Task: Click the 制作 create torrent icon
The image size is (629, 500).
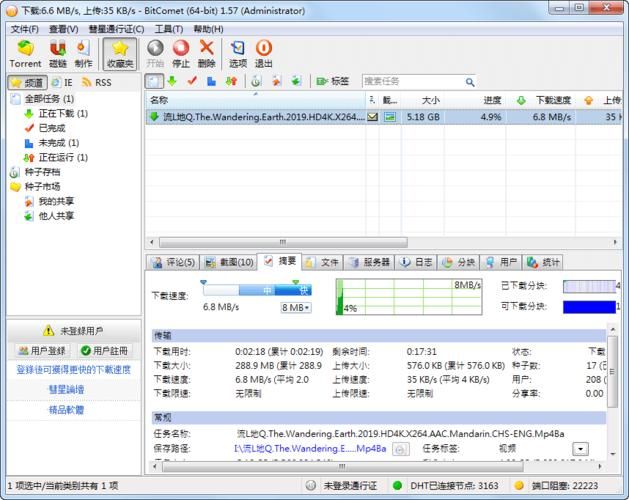Action: [83, 54]
